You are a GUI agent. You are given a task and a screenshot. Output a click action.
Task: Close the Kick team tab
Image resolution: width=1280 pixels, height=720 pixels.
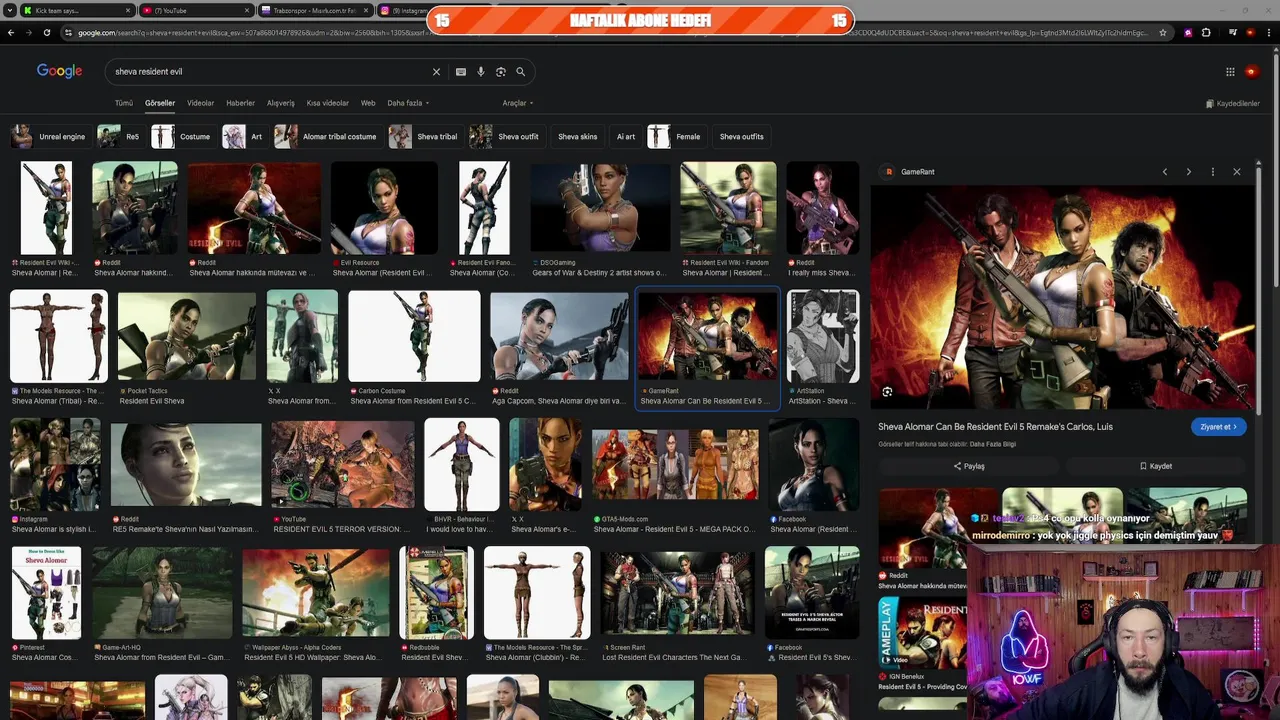[x=128, y=10]
